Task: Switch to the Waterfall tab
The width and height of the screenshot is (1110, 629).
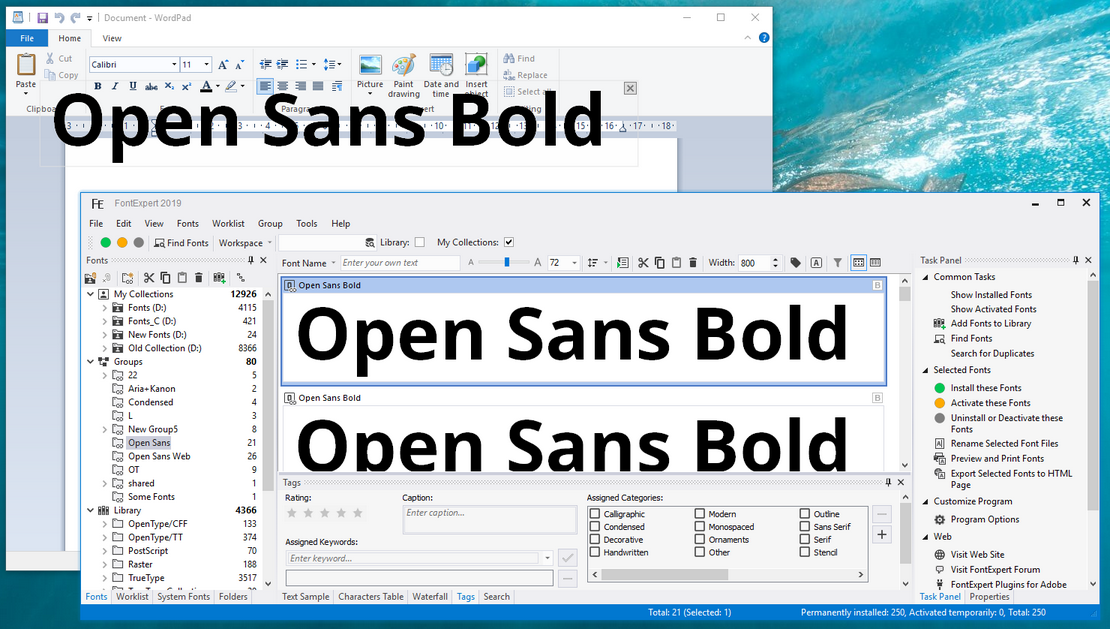Action: tap(430, 596)
